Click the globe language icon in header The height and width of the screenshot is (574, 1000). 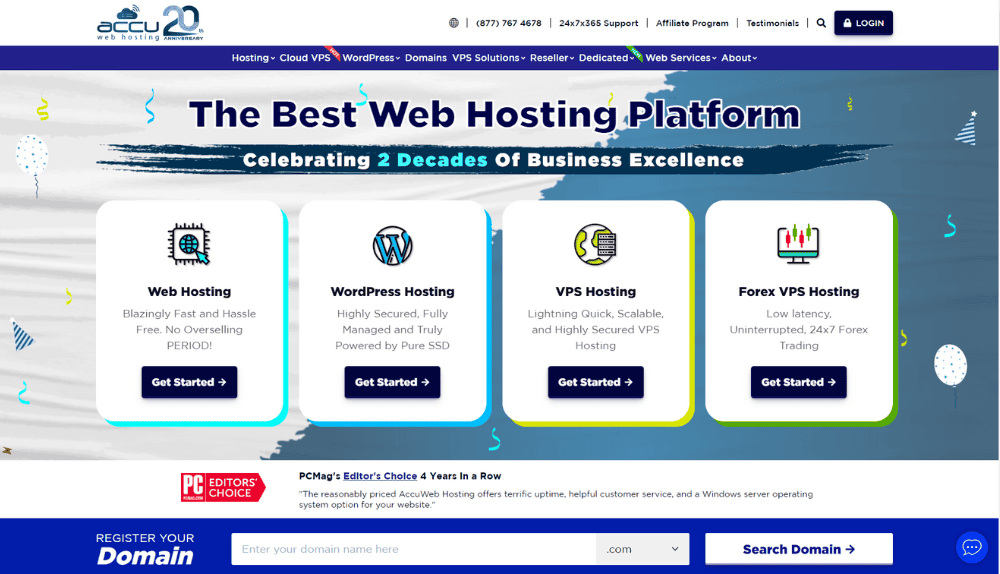click(x=453, y=23)
